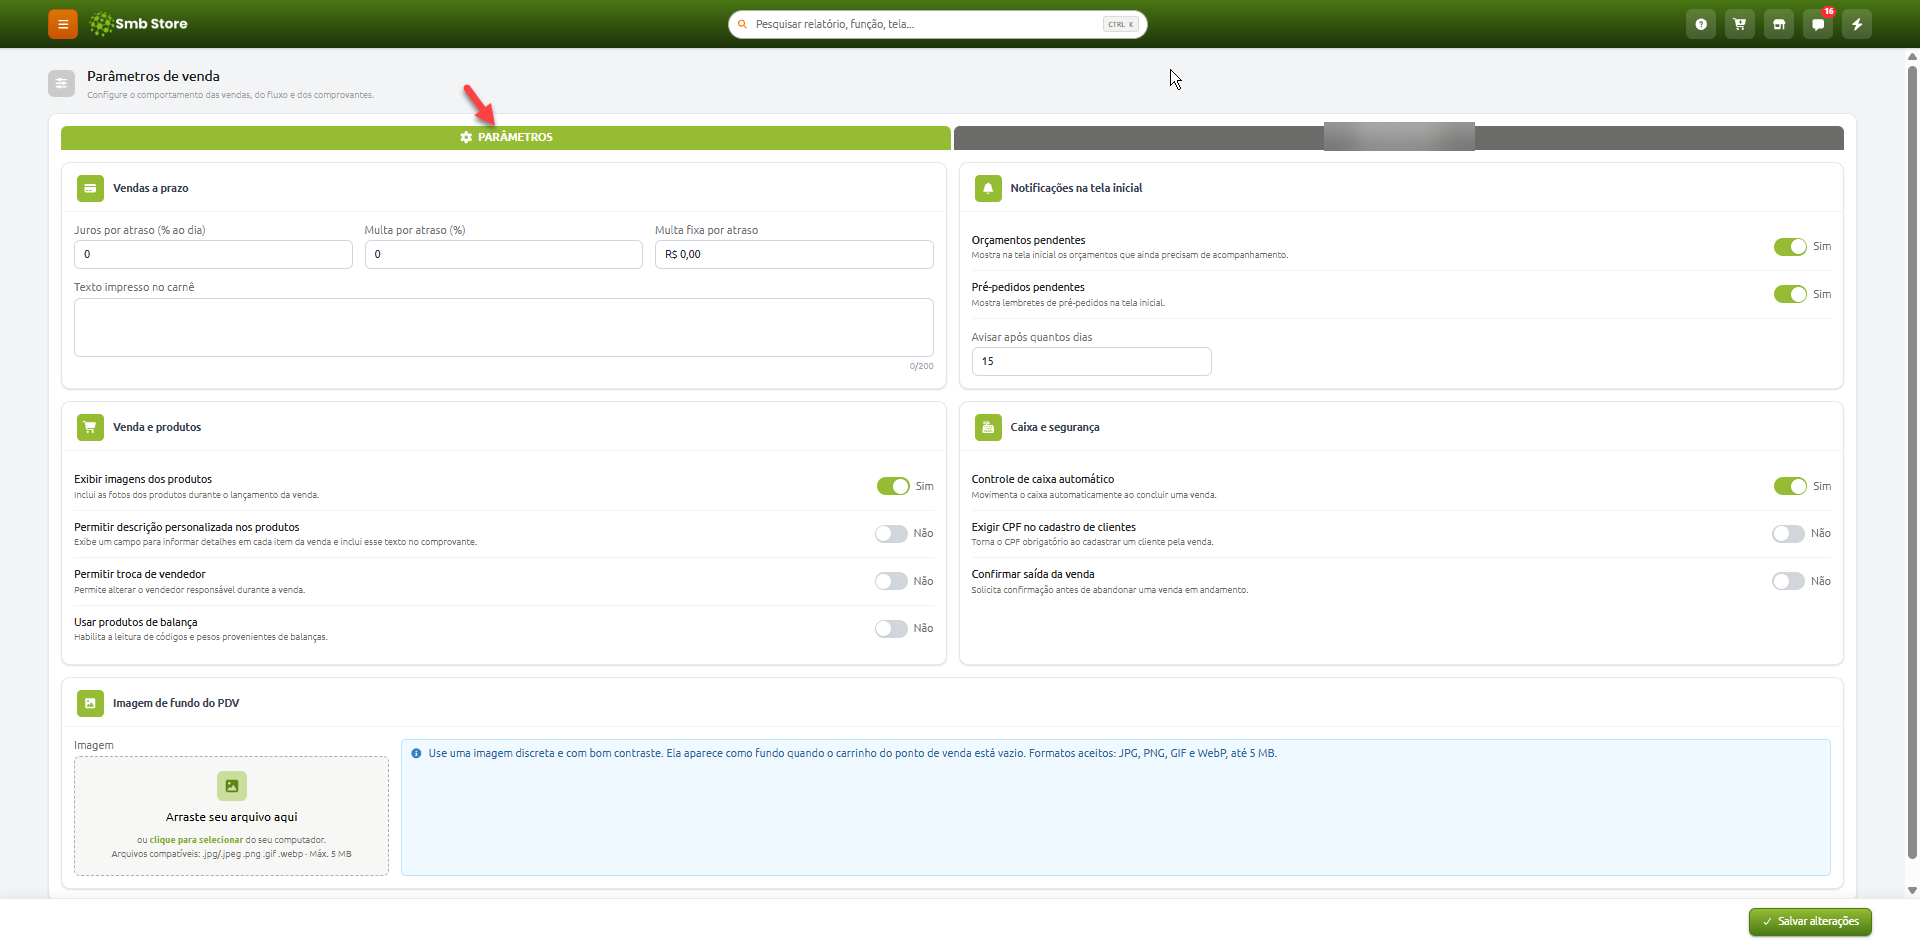Select the PARÂMETROS tab
Screen dimensions: 1920x945
pyautogui.click(x=506, y=138)
